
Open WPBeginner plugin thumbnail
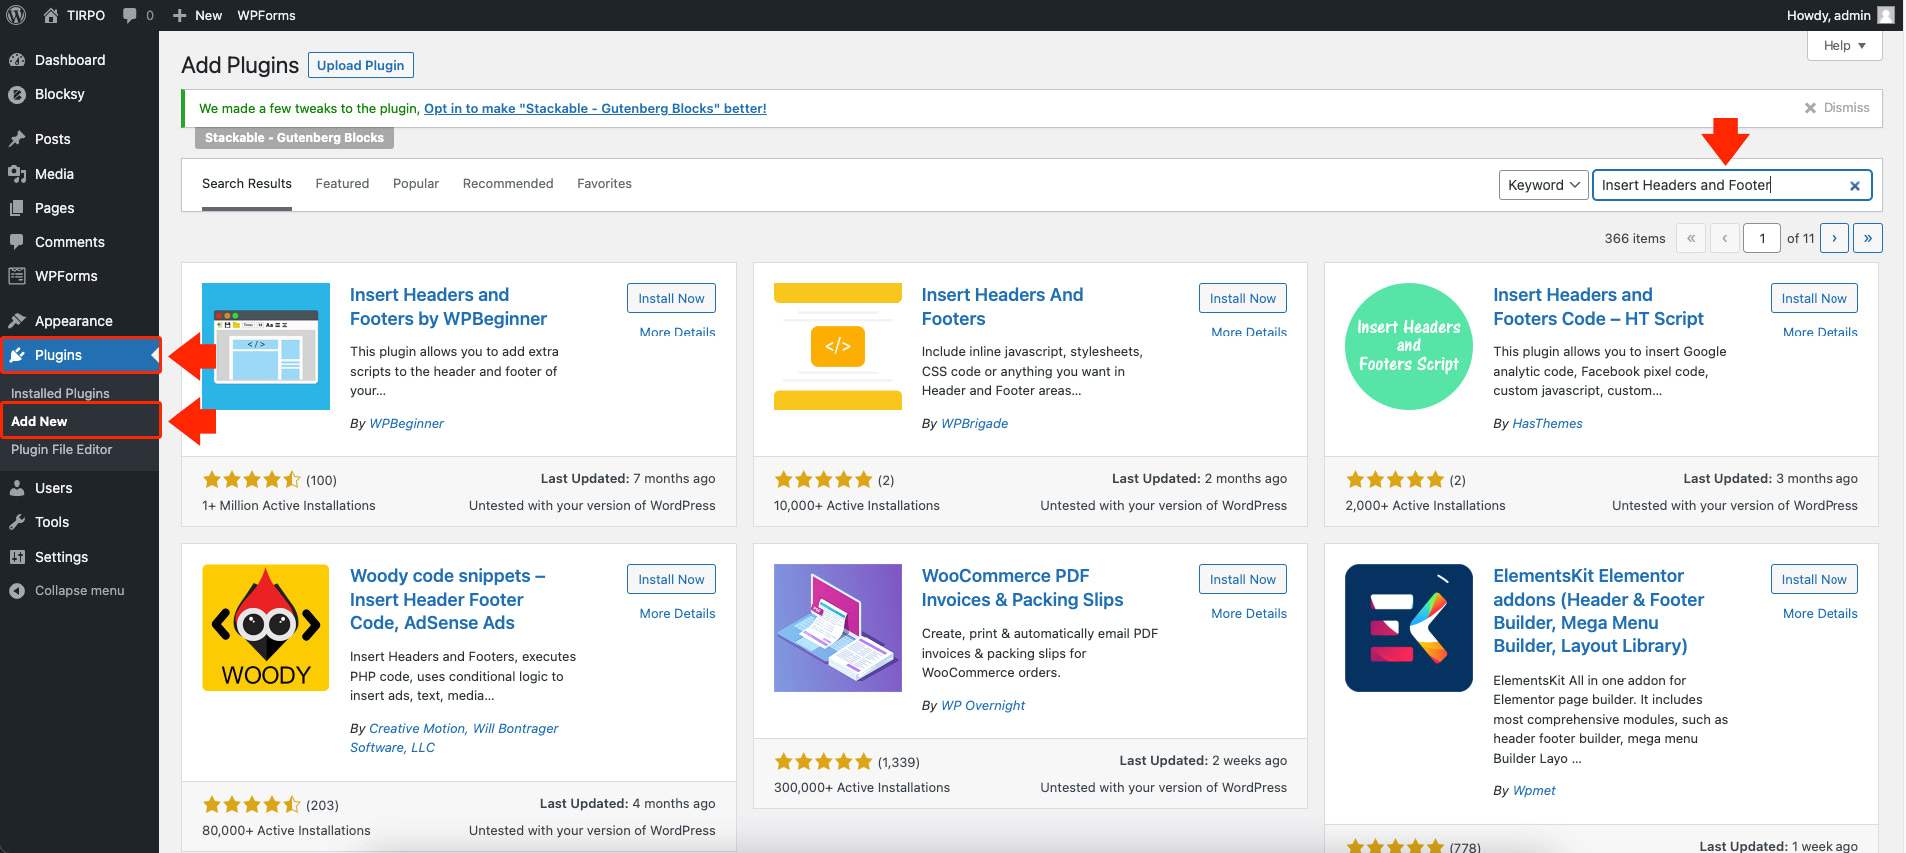(266, 346)
